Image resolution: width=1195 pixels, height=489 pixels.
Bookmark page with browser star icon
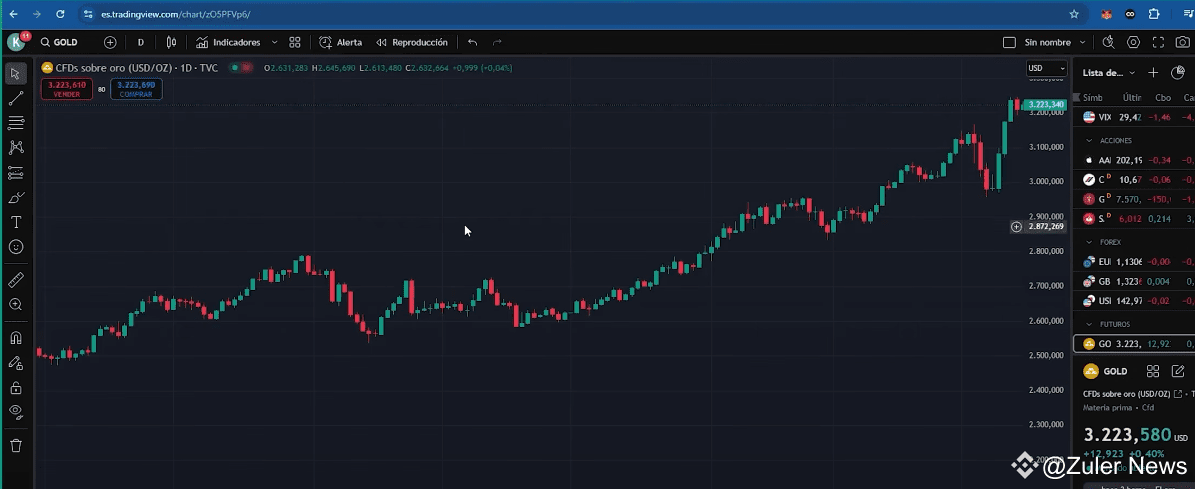coord(1075,14)
